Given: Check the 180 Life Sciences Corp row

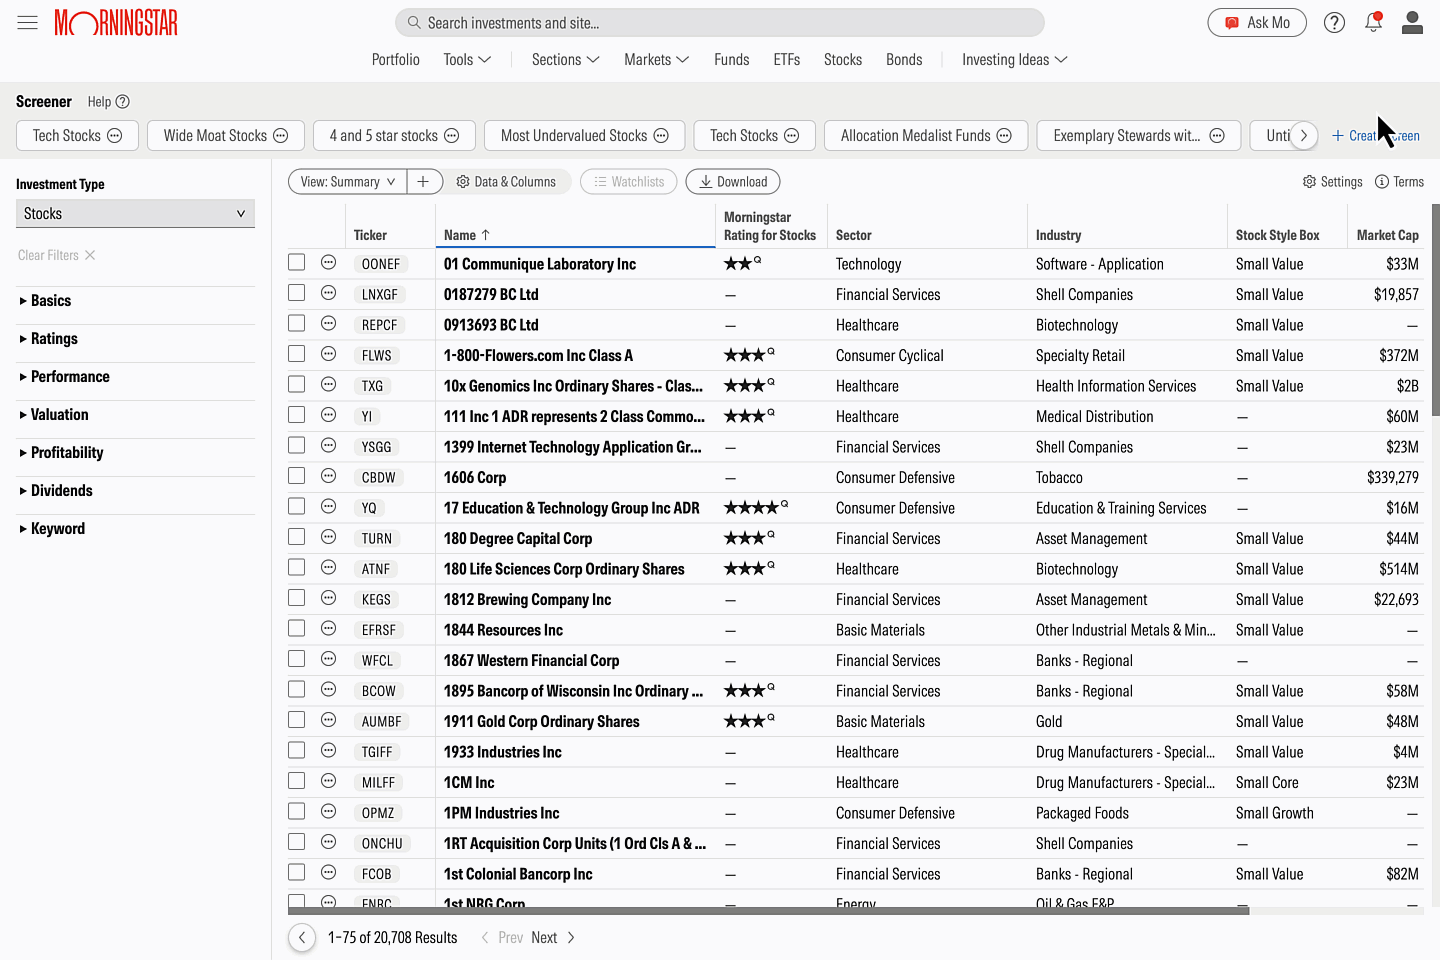Looking at the screenshot, I should [296, 567].
